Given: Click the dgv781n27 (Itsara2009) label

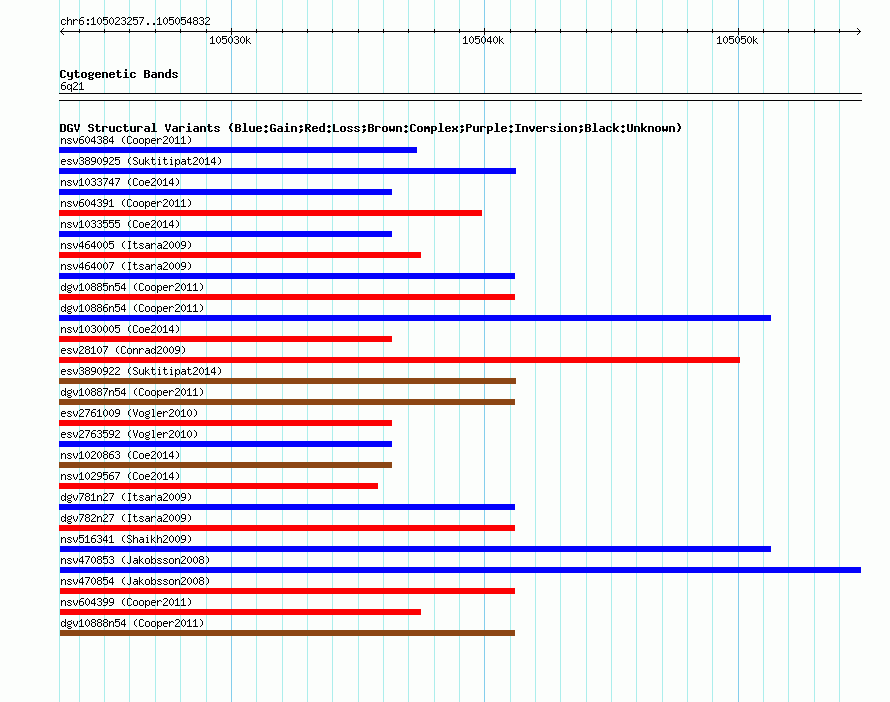Looking at the screenshot, I should [126, 497].
